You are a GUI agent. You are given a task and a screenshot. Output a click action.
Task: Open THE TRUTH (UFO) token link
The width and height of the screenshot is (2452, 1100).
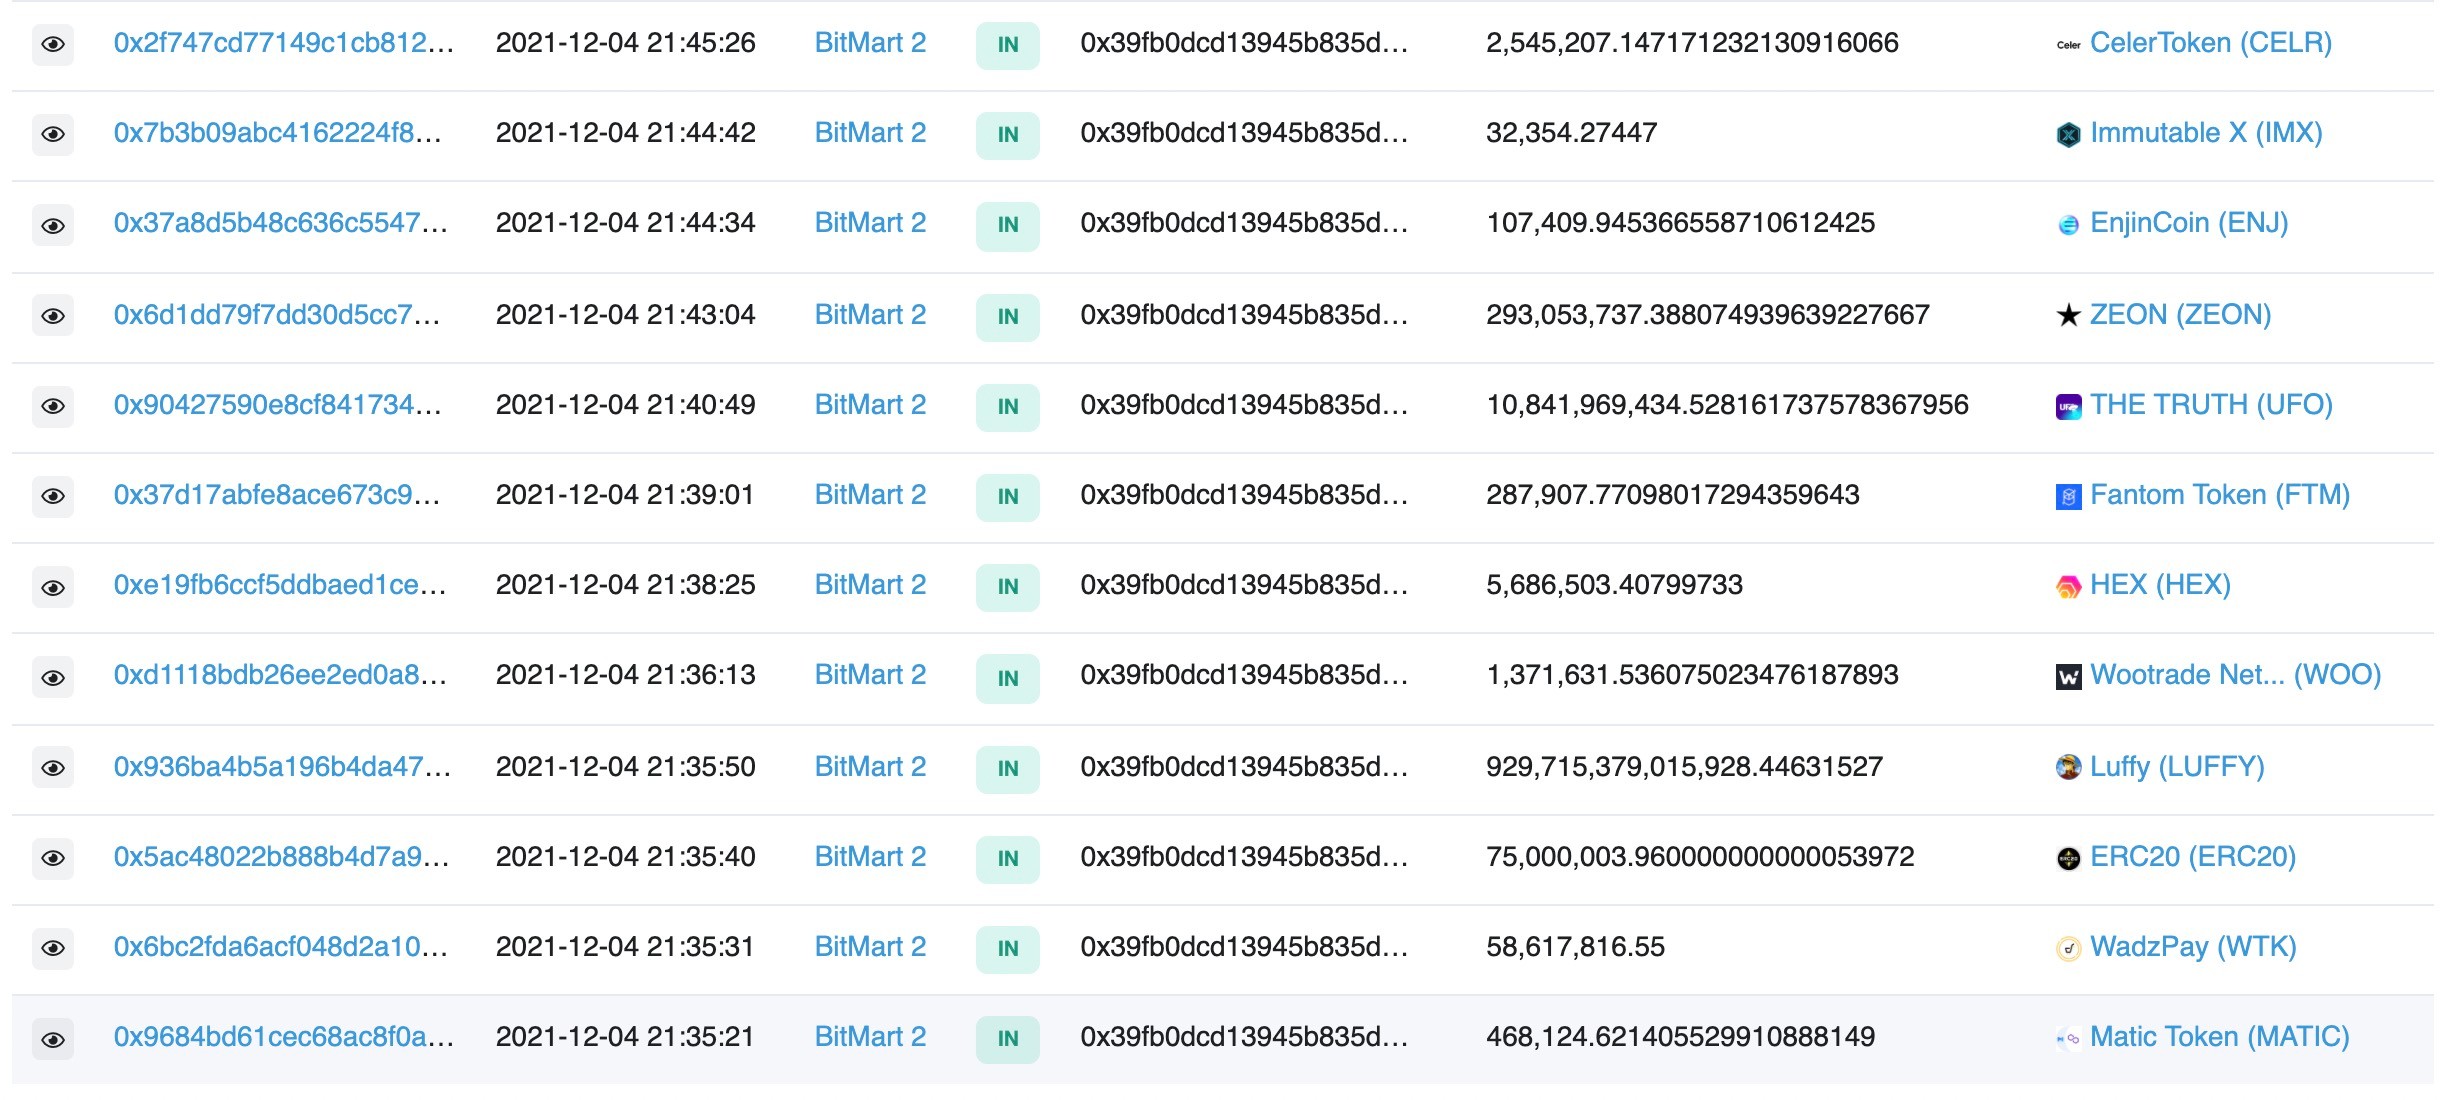[2211, 405]
